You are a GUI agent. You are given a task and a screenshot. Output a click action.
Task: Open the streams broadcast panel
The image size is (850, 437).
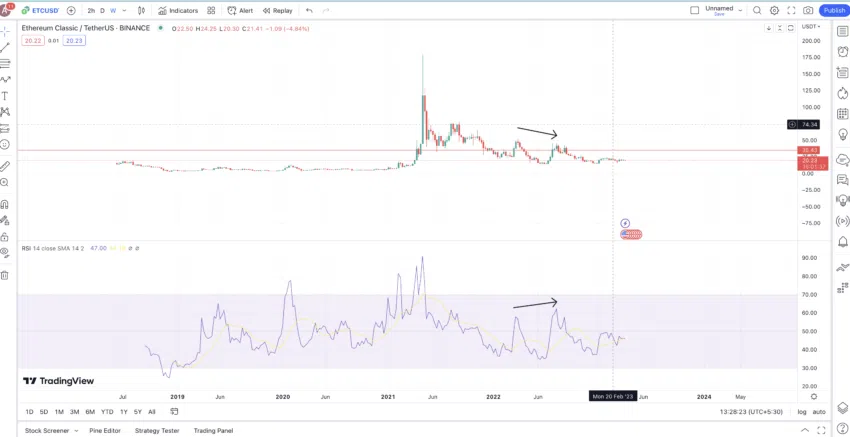pyautogui.click(x=842, y=221)
